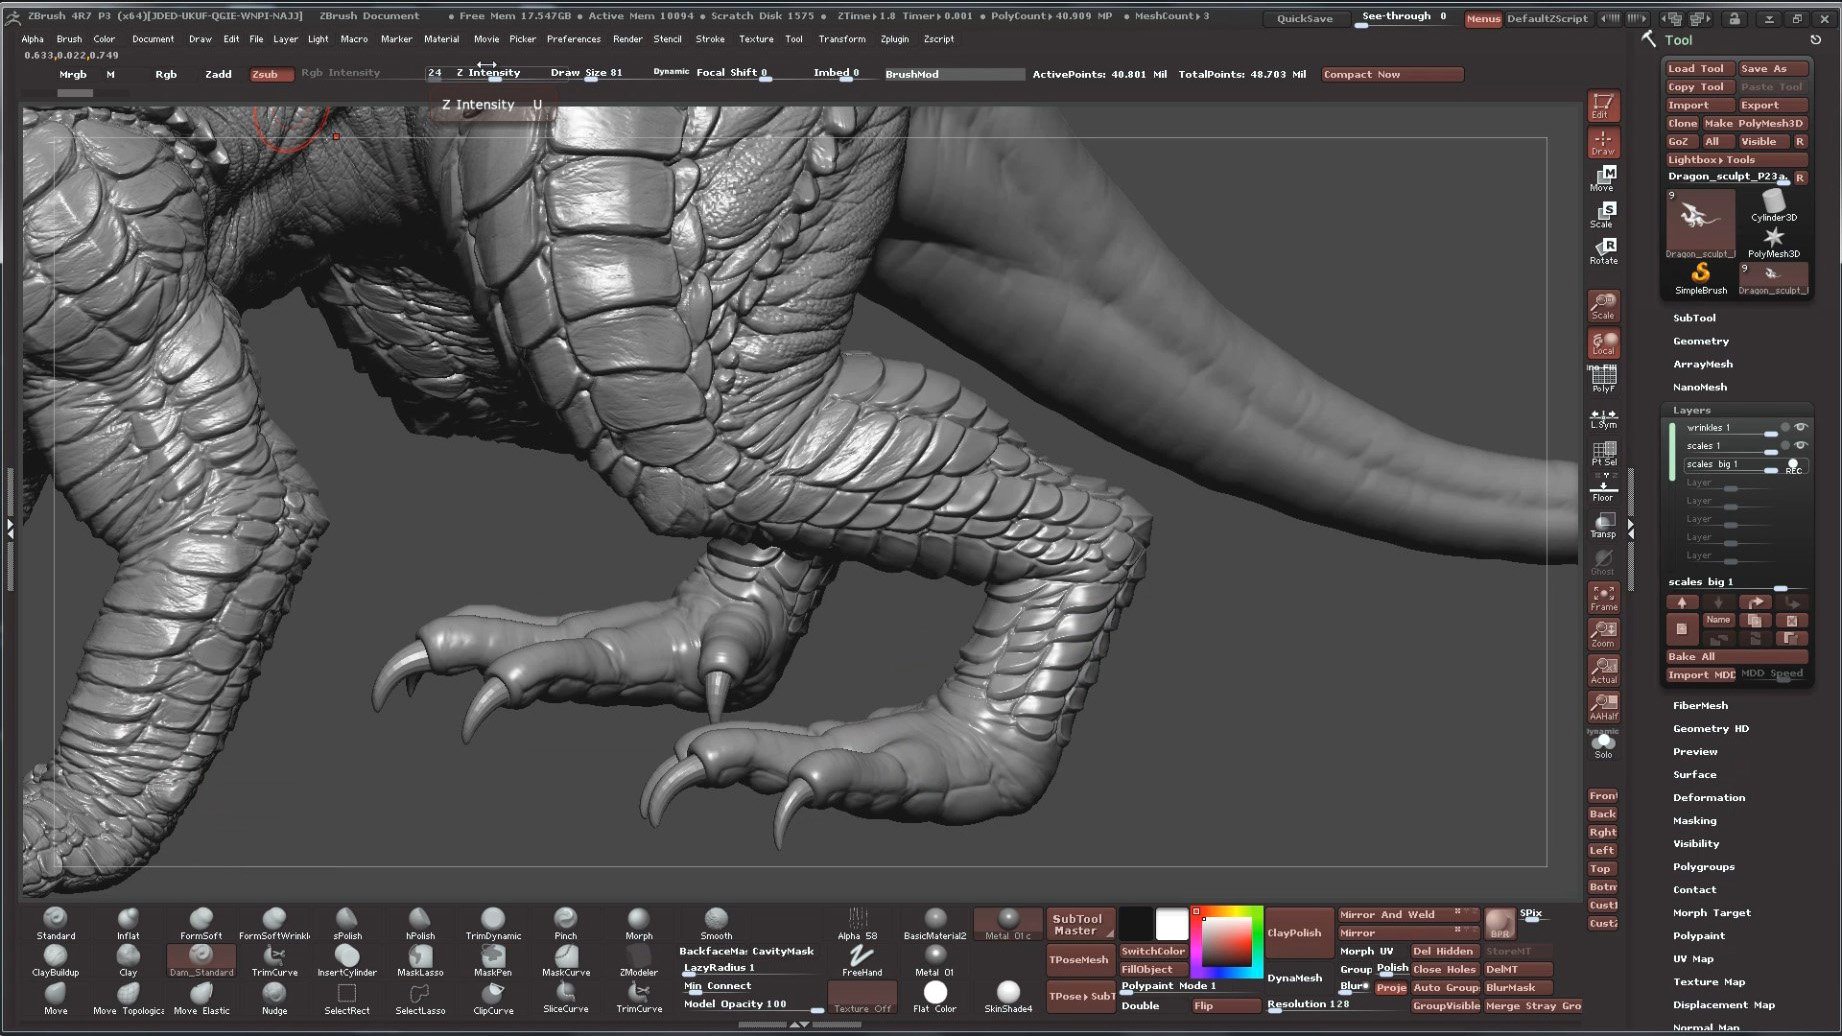This screenshot has height=1036, width=1842.
Task: Select the SliceCurve brush
Action: pyautogui.click(x=565, y=998)
